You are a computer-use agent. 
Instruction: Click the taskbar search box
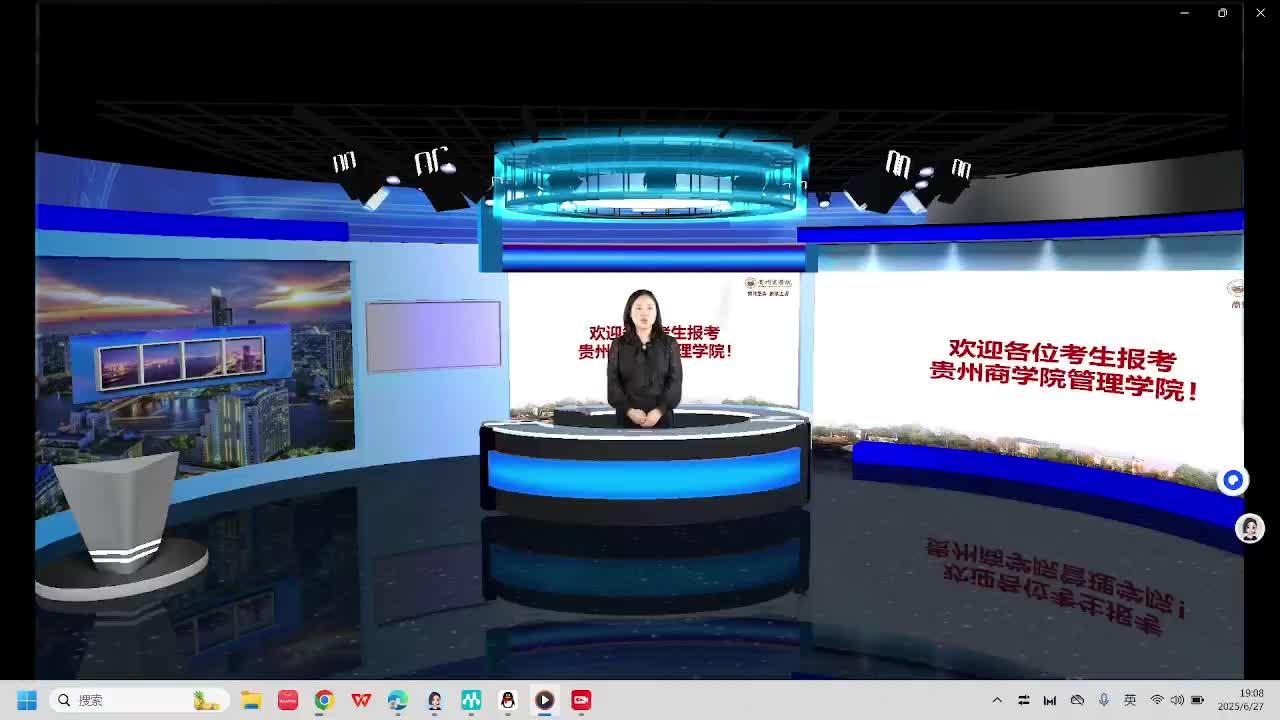coord(139,700)
